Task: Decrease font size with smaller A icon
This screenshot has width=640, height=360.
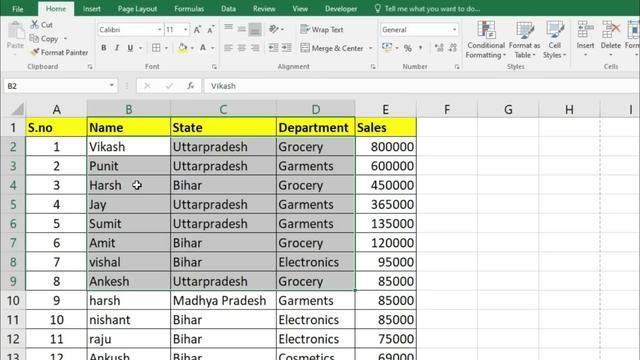Action: click(210, 29)
